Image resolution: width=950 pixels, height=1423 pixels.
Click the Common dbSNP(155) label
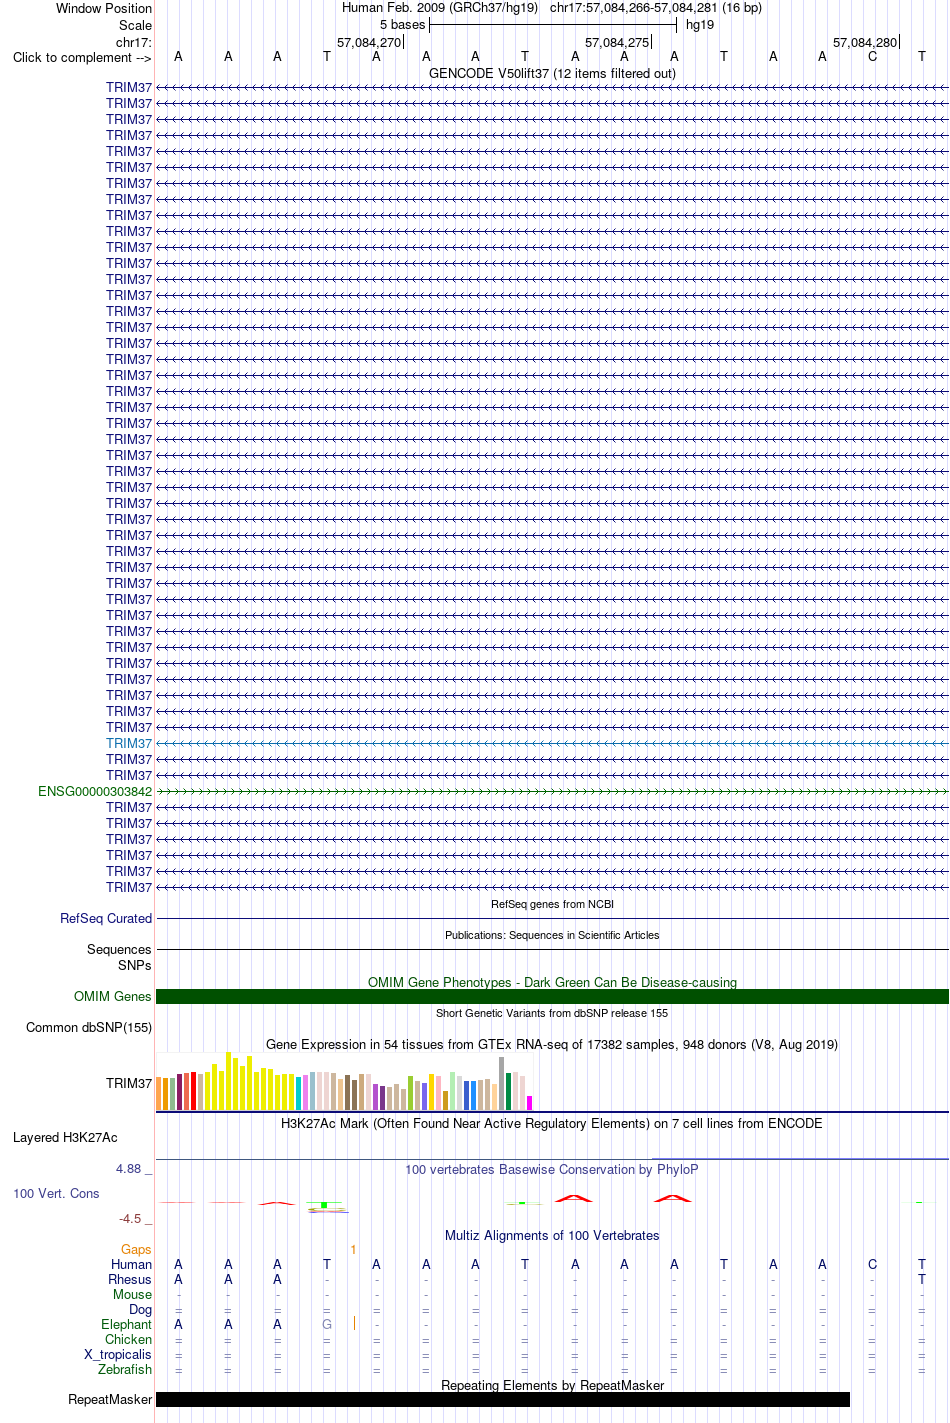pyautogui.click(x=89, y=1027)
